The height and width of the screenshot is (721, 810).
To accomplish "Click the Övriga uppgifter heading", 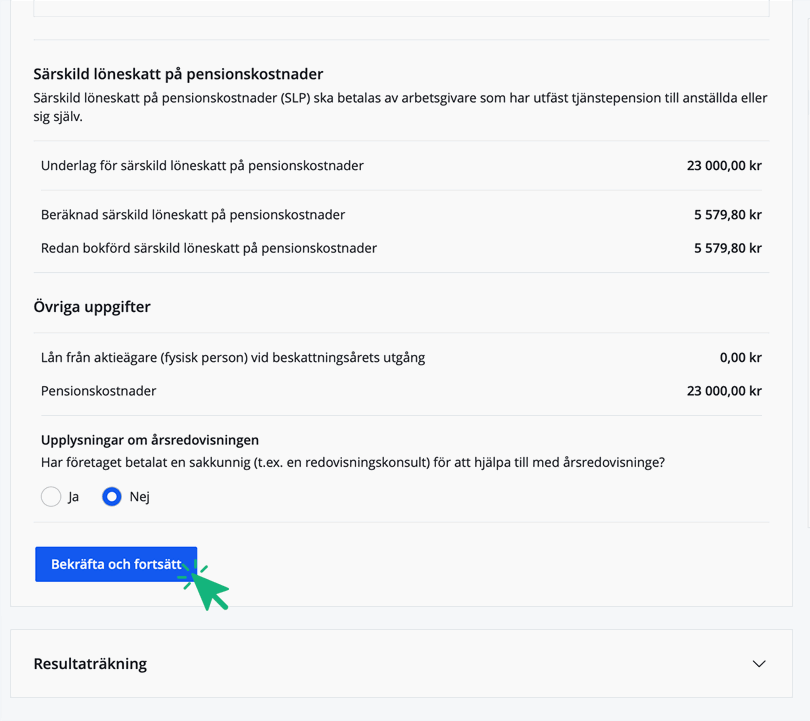I will point(92,307).
